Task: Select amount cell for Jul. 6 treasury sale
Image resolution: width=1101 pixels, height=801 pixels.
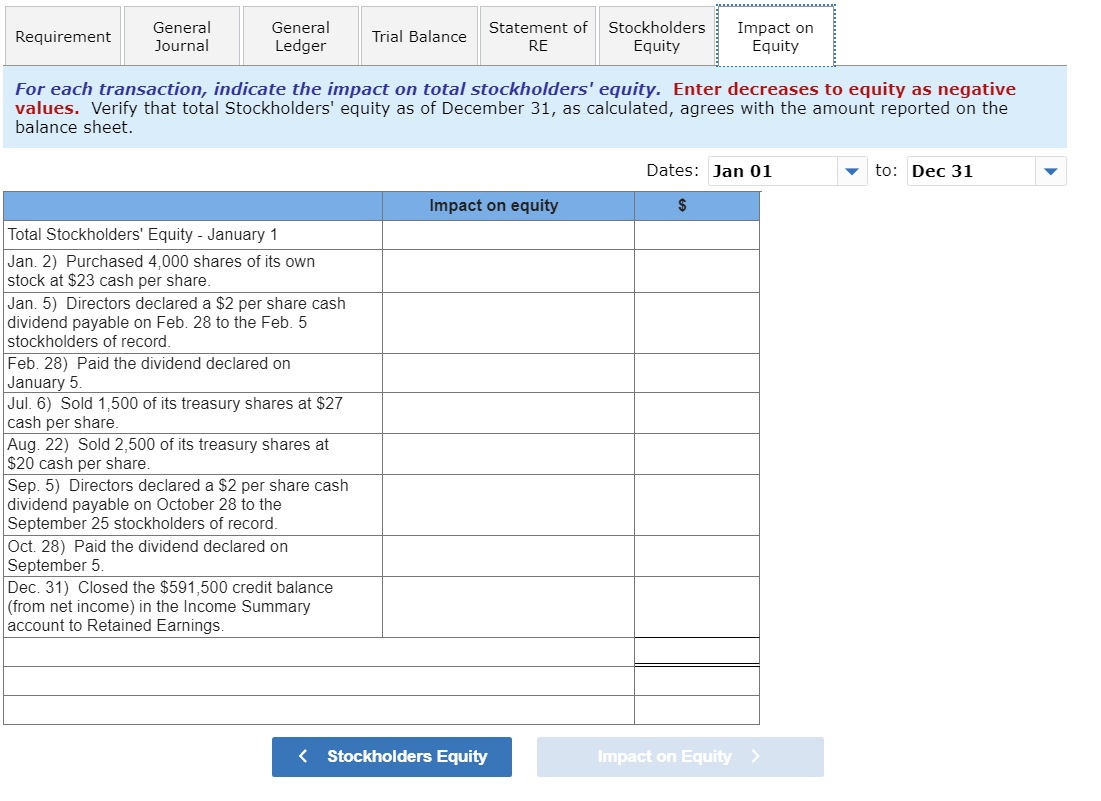Action: (x=697, y=413)
